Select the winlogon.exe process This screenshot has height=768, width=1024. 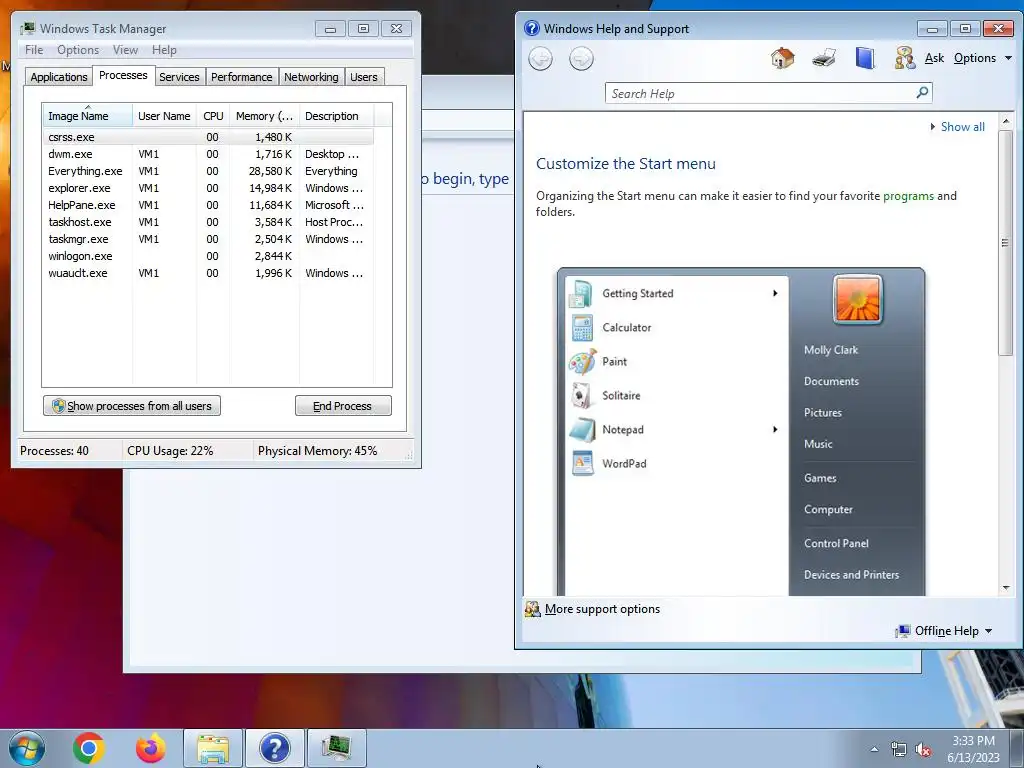click(208, 256)
